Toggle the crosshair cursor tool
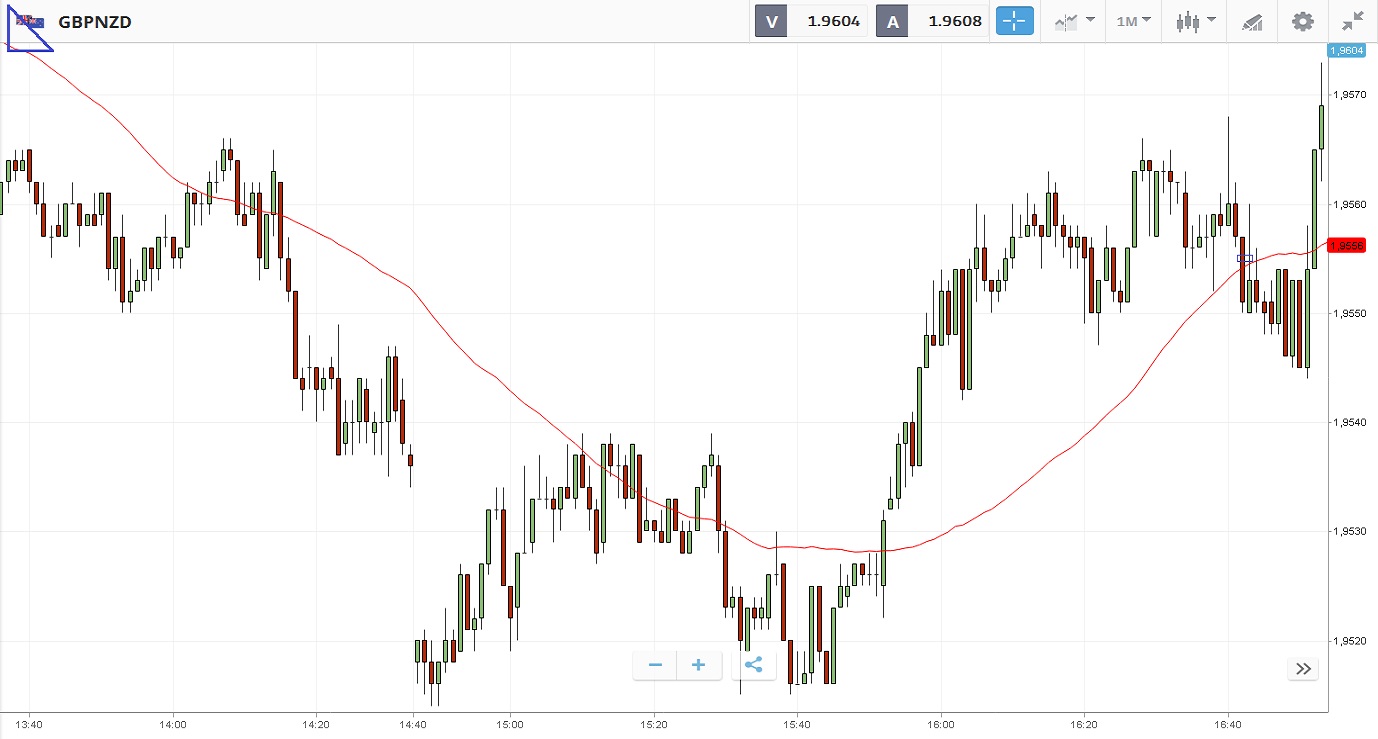1378x739 pixels. point(1014,21)
